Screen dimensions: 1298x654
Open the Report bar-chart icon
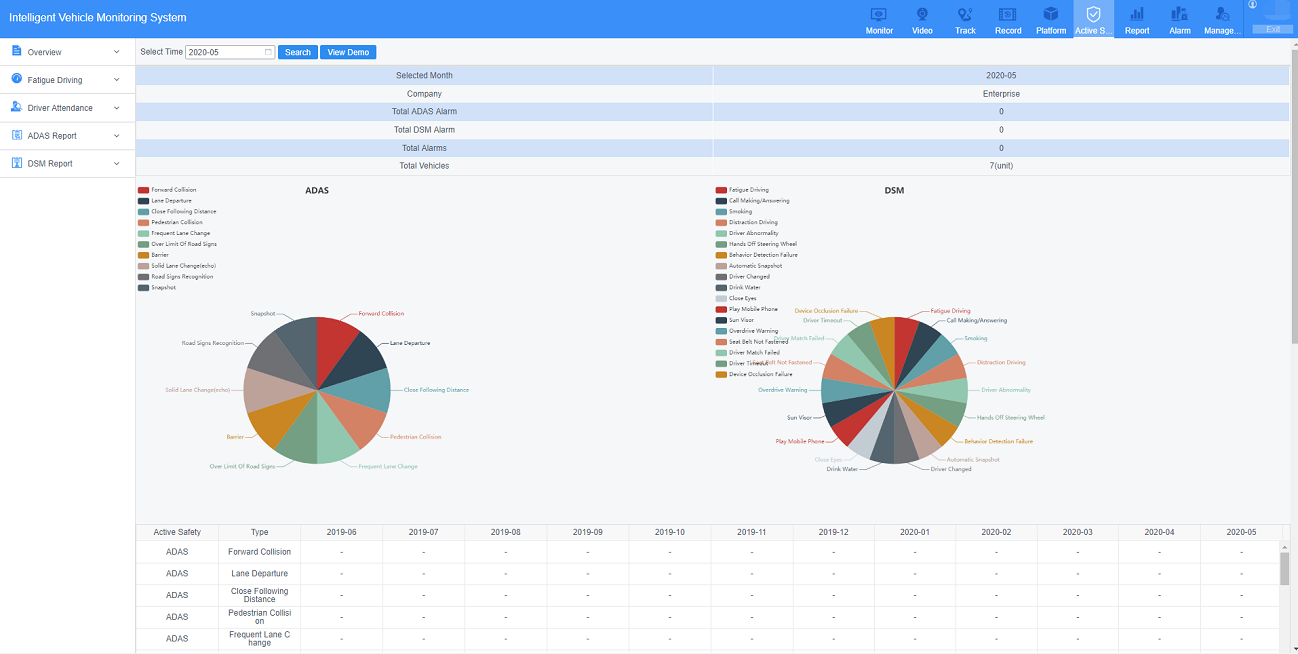[1137, 14]
